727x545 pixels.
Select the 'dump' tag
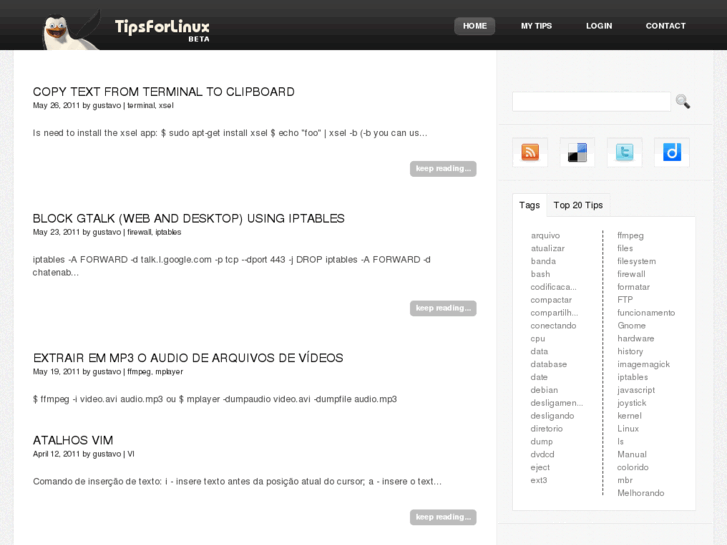click(542, 442)
